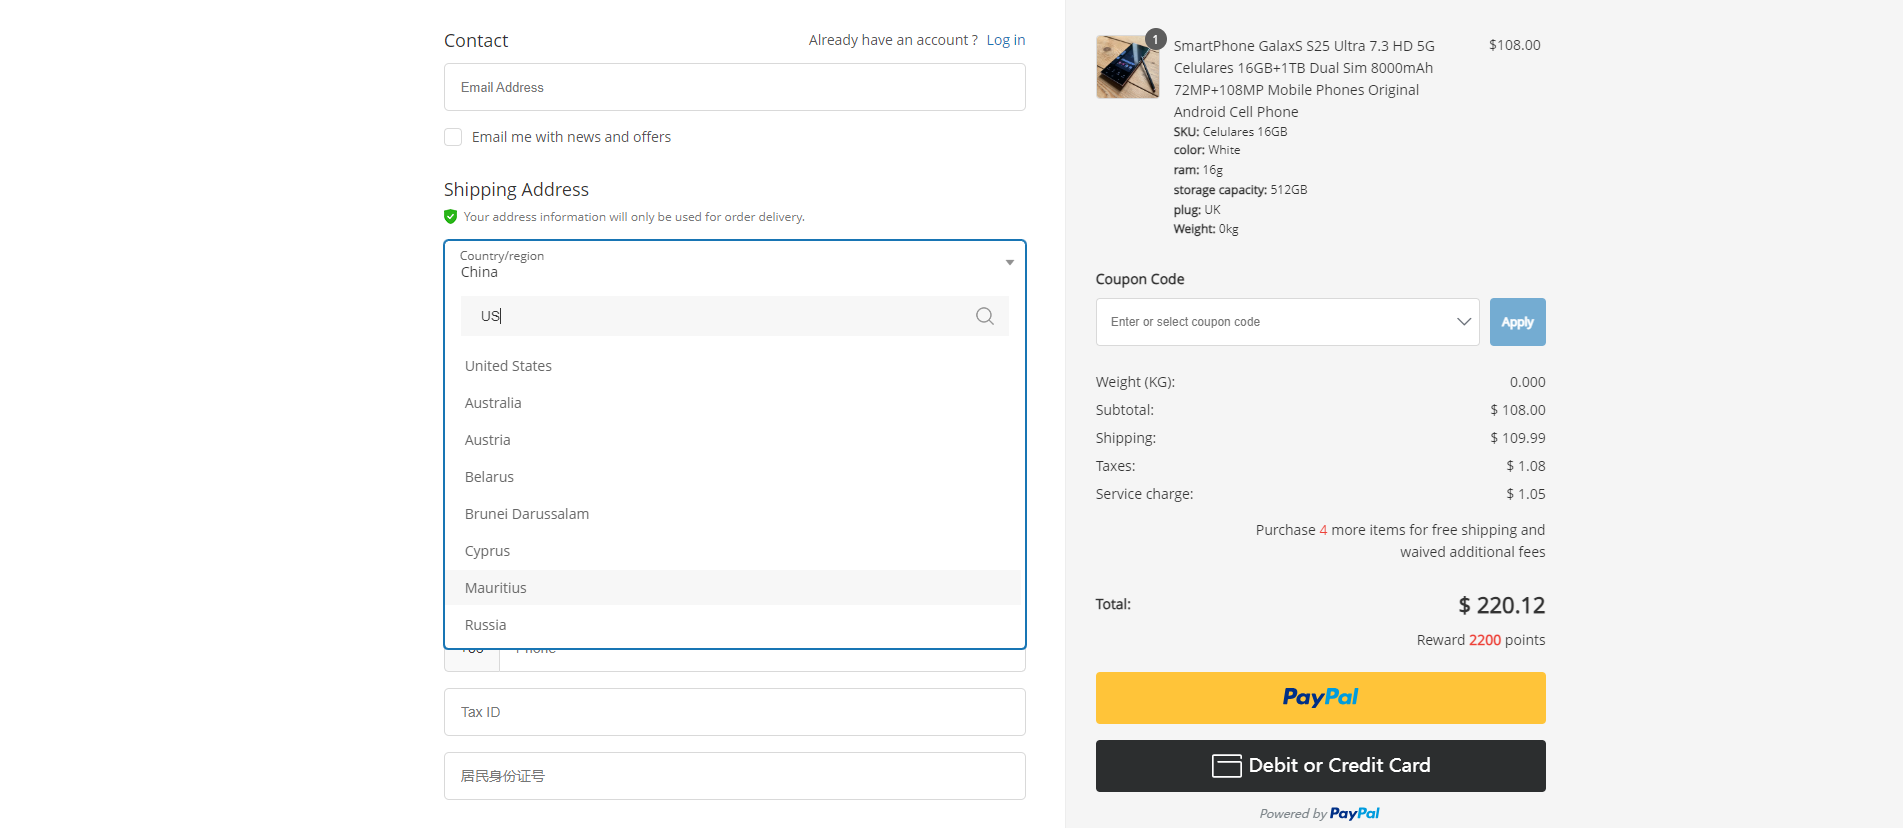The height and width of the screenshot is (828, 1903).
Task: Click the $108.00 product price
Action: [1514, 45]
